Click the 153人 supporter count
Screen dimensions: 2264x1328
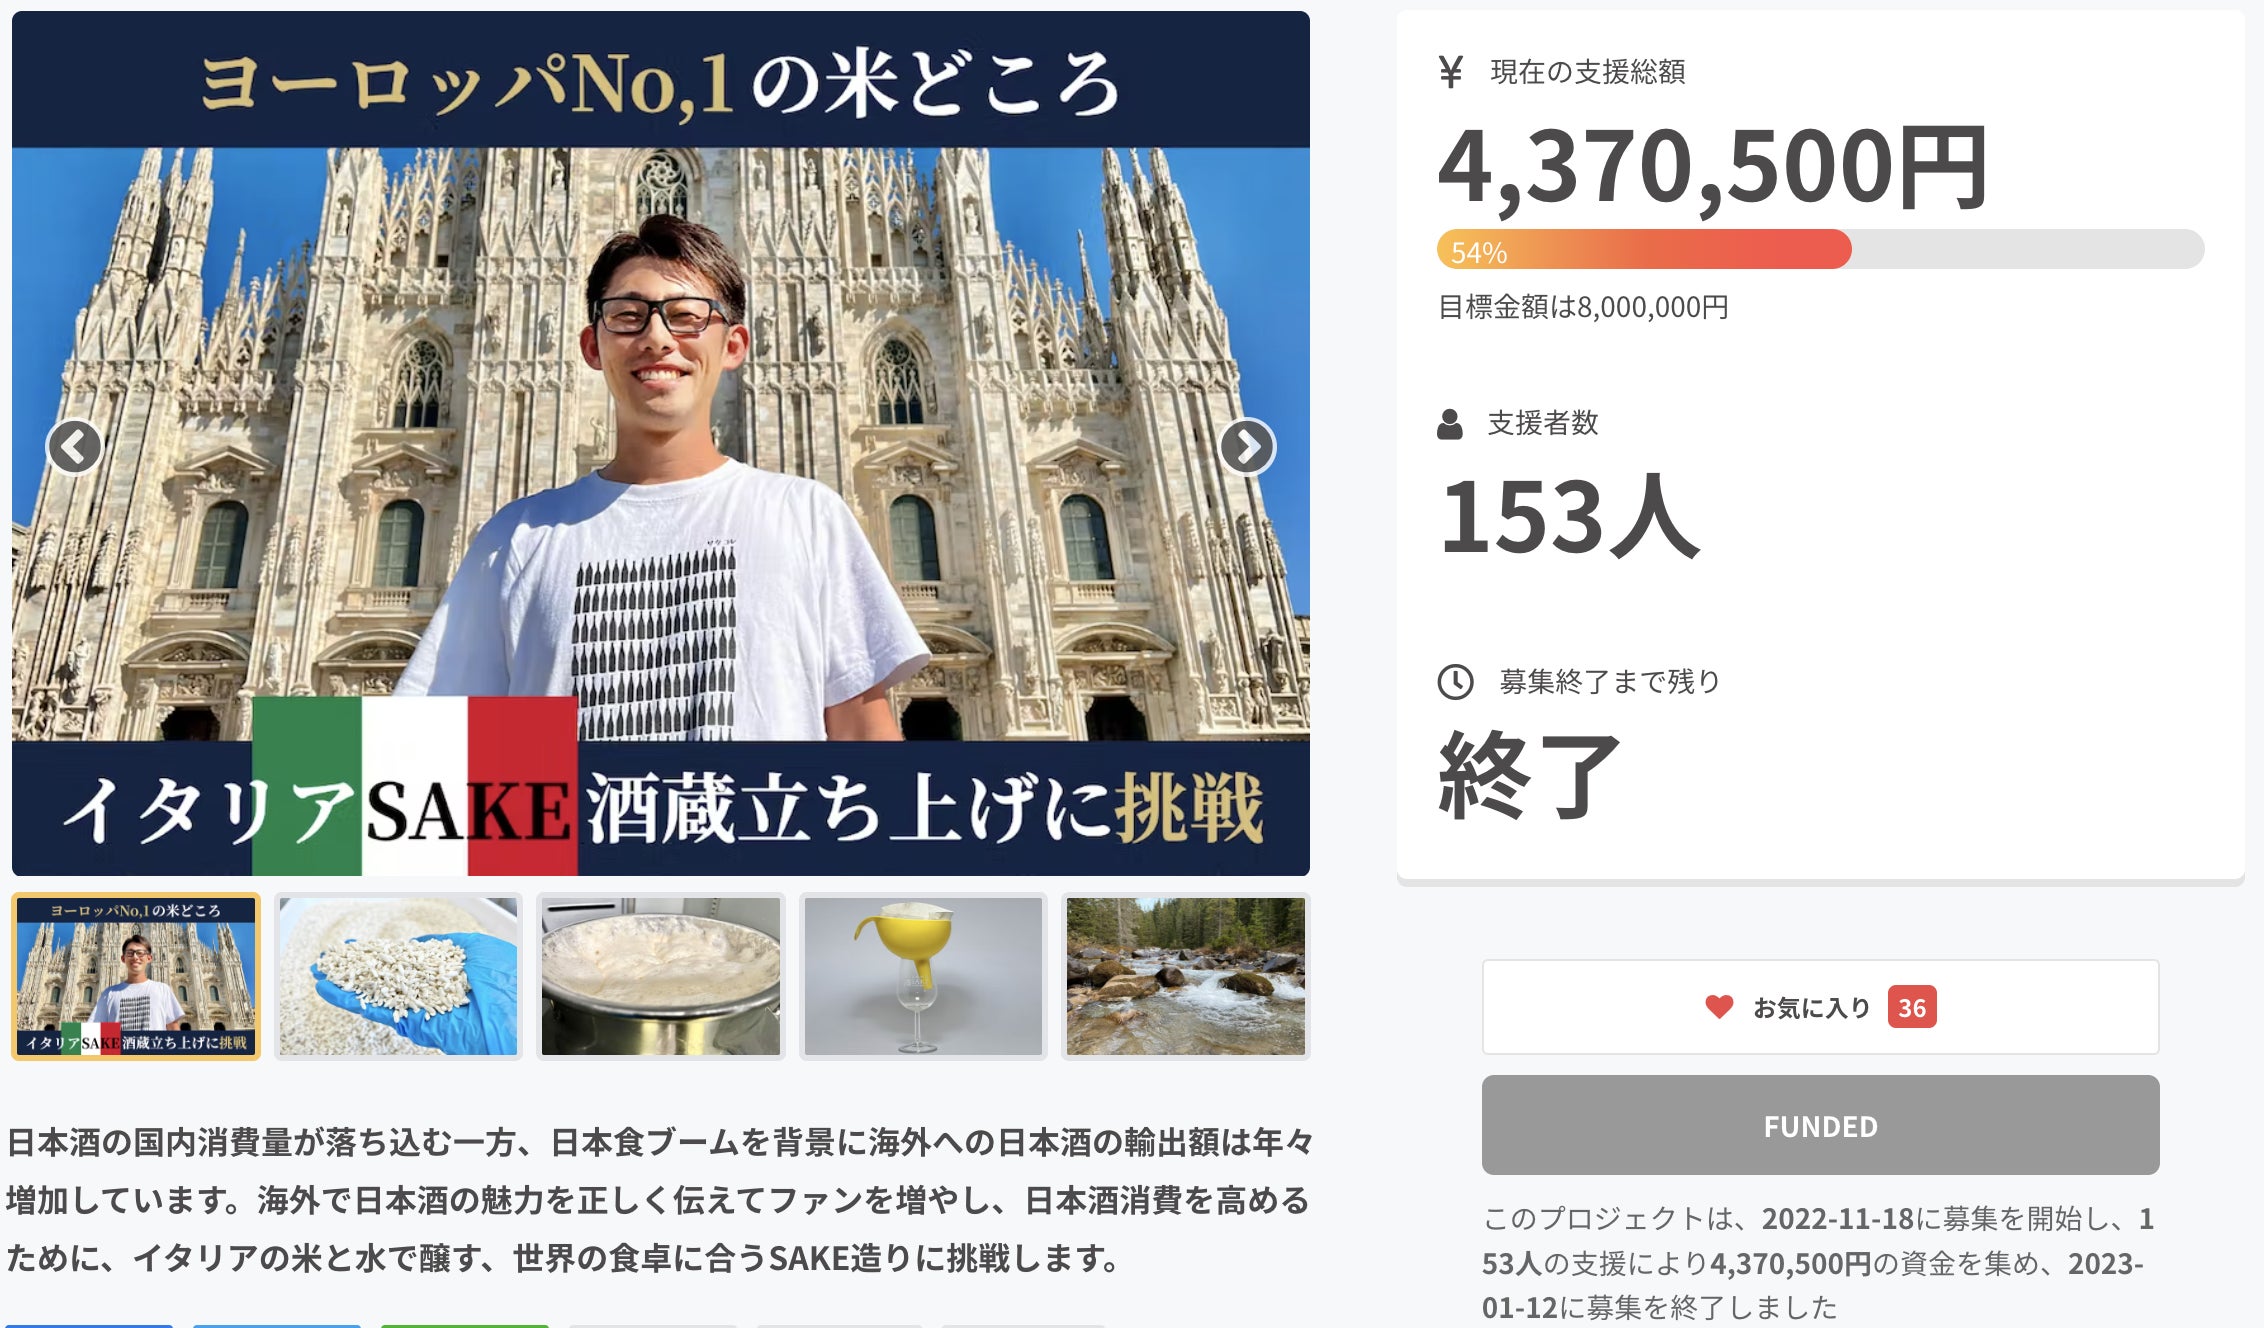click(1569, 517)
